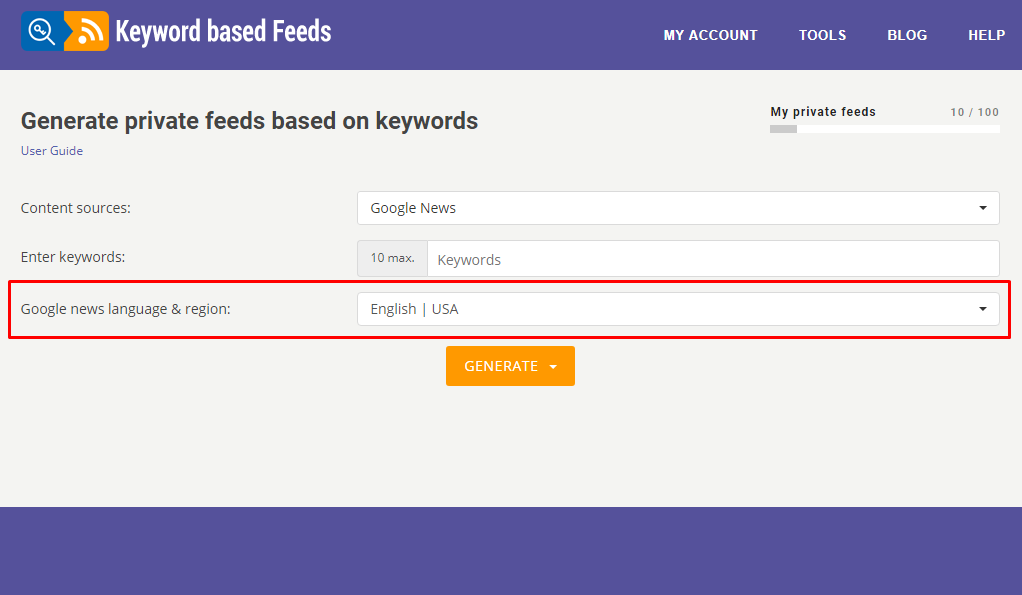The image size is (1022, 595).
Task: Click the Content sources dropdown arrow
Action: pyautogui.click(x=982, y=208)
